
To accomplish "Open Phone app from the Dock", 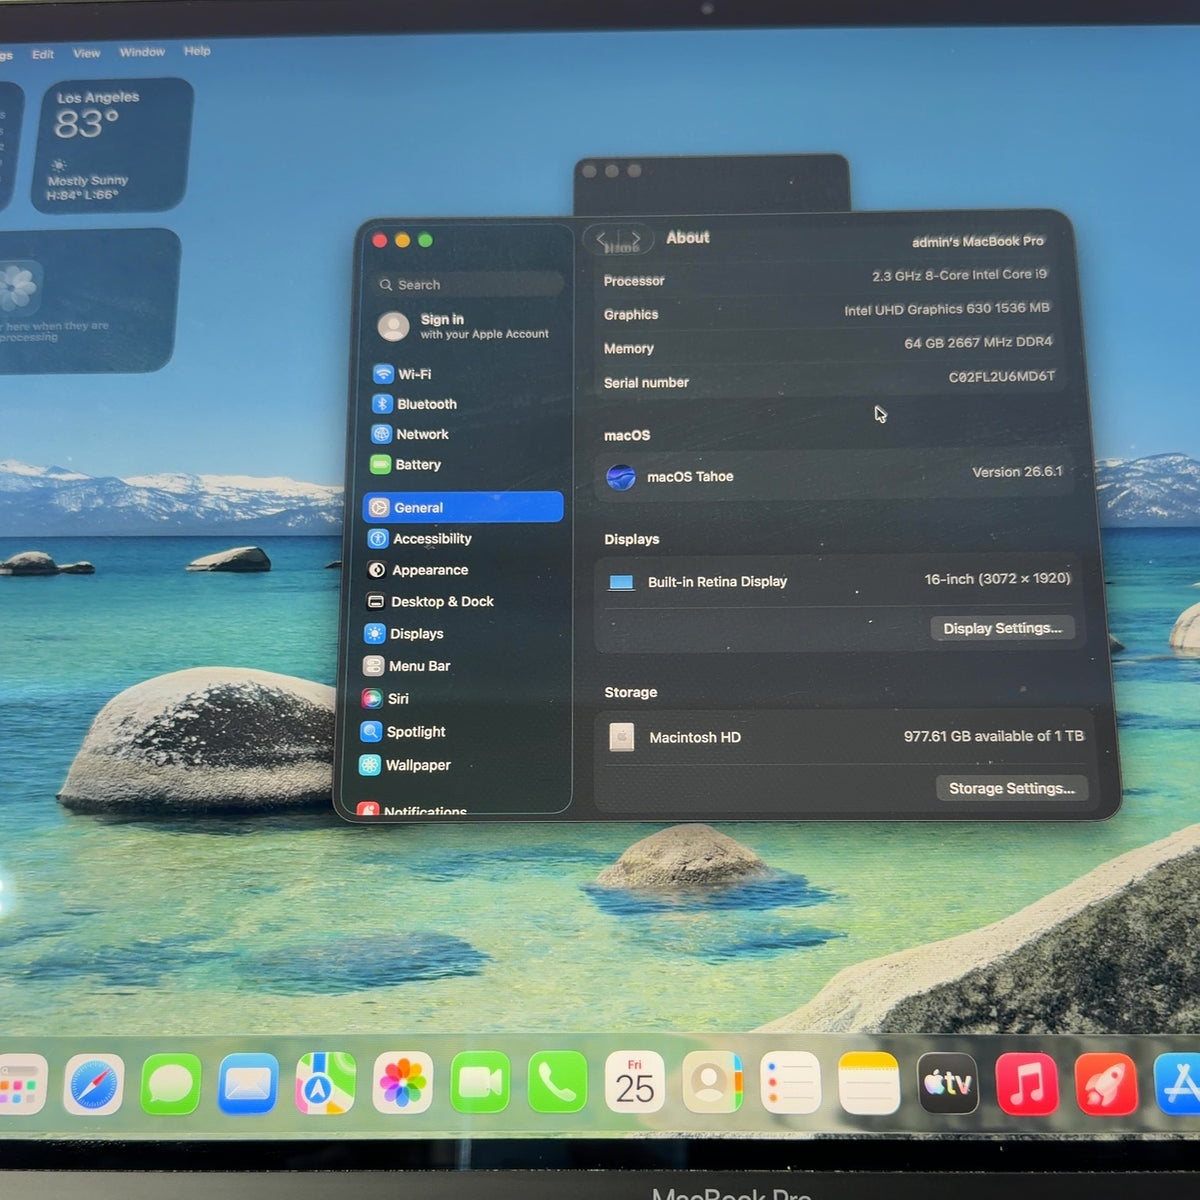I will (557, 1081).
